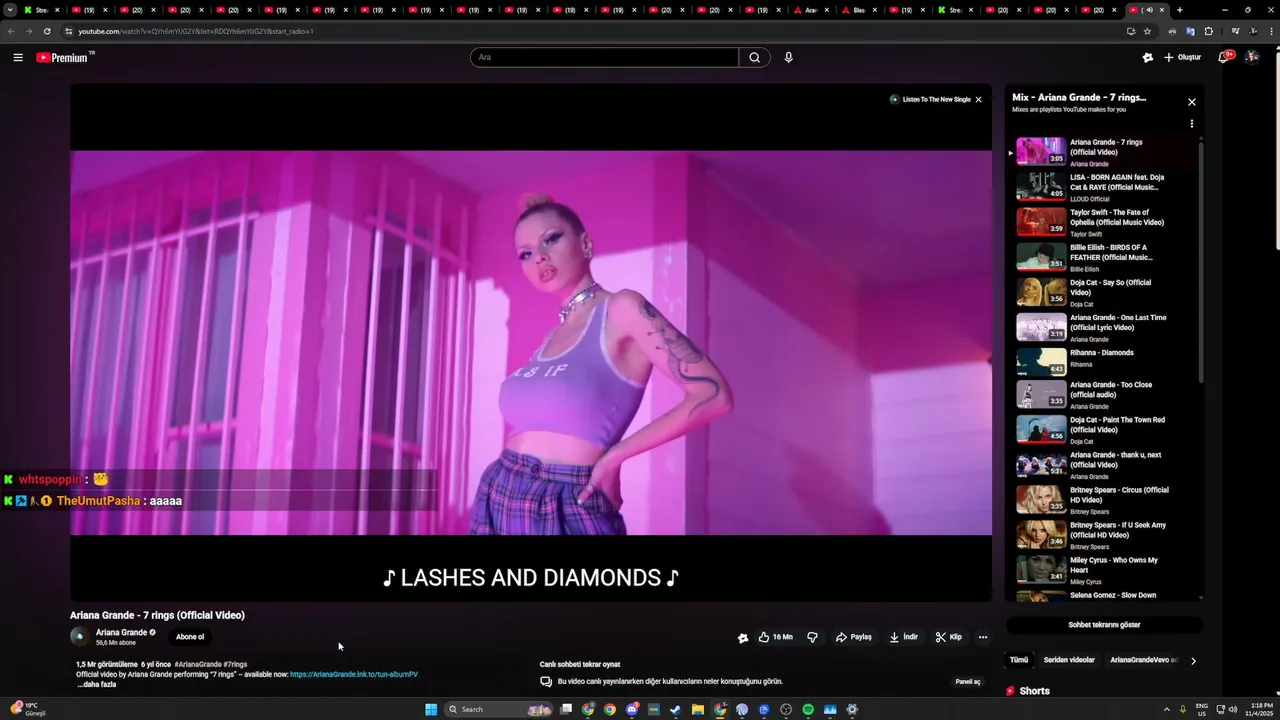The image size is (1280, 720).
Task: Like the video (16 Mn)
Action: [775, 637]
